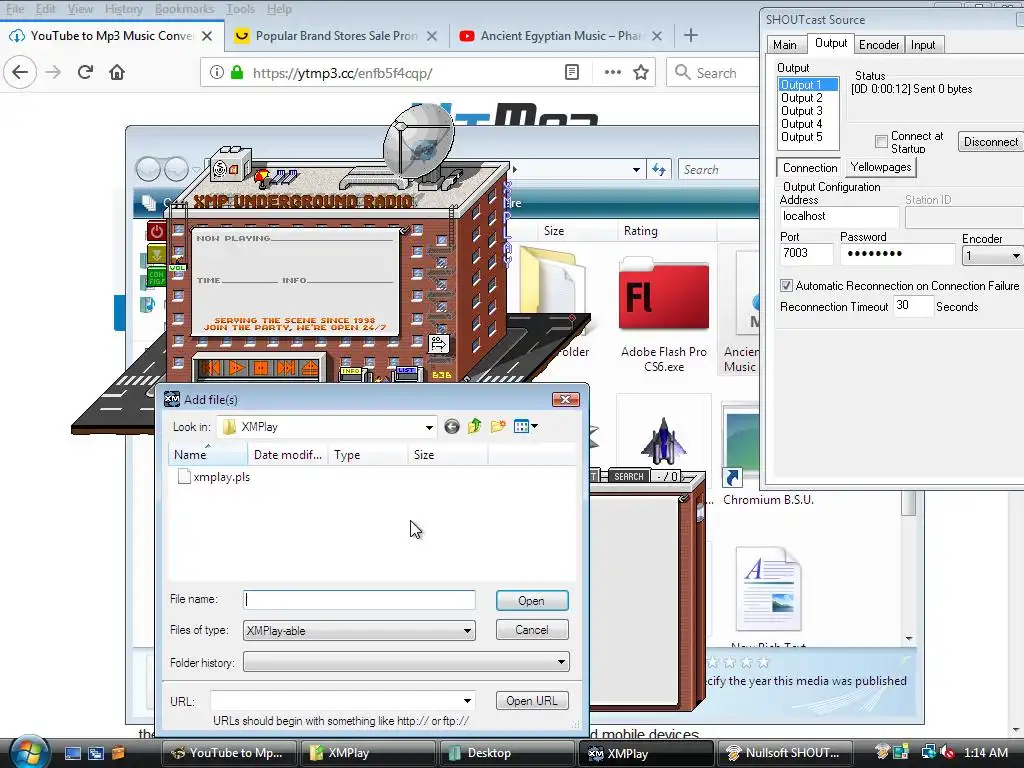Select Output 5 in output list

801,137
